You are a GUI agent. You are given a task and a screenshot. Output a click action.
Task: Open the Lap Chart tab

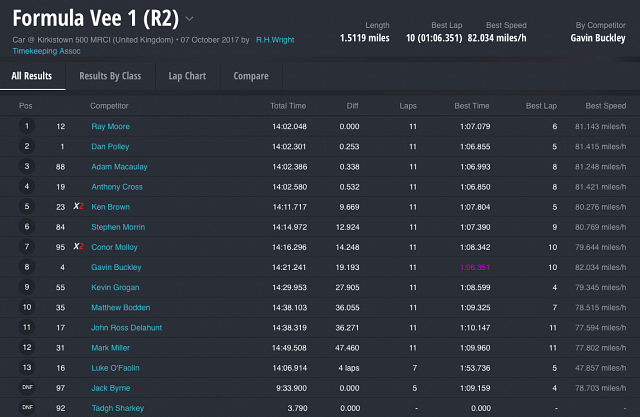point(187,76)
